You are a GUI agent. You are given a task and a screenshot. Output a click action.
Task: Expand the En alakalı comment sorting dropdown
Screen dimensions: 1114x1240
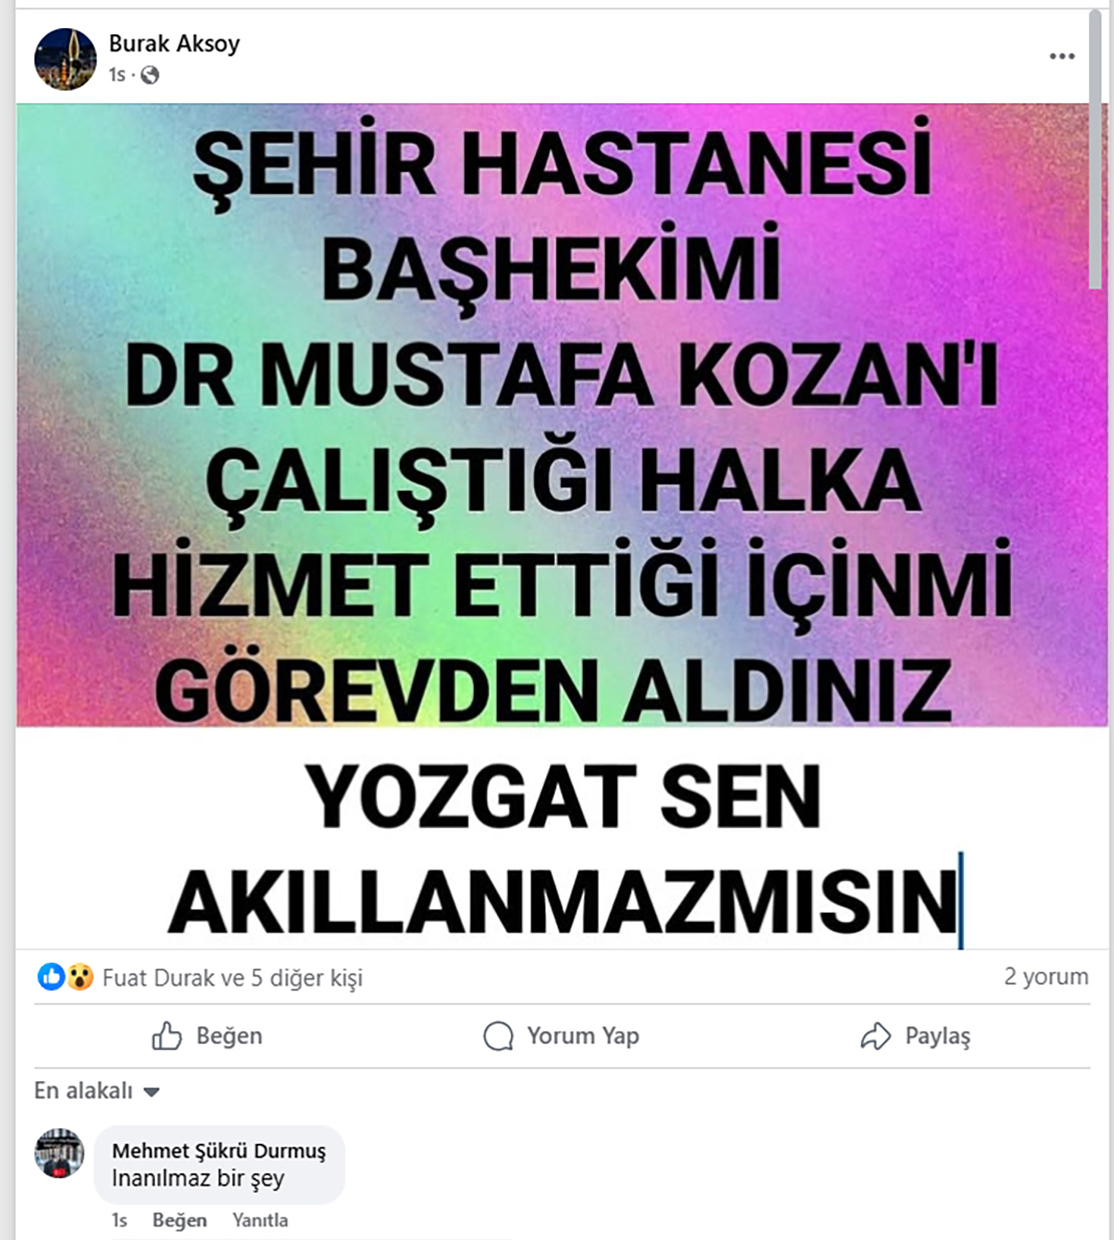click(x=97, y=1091)
